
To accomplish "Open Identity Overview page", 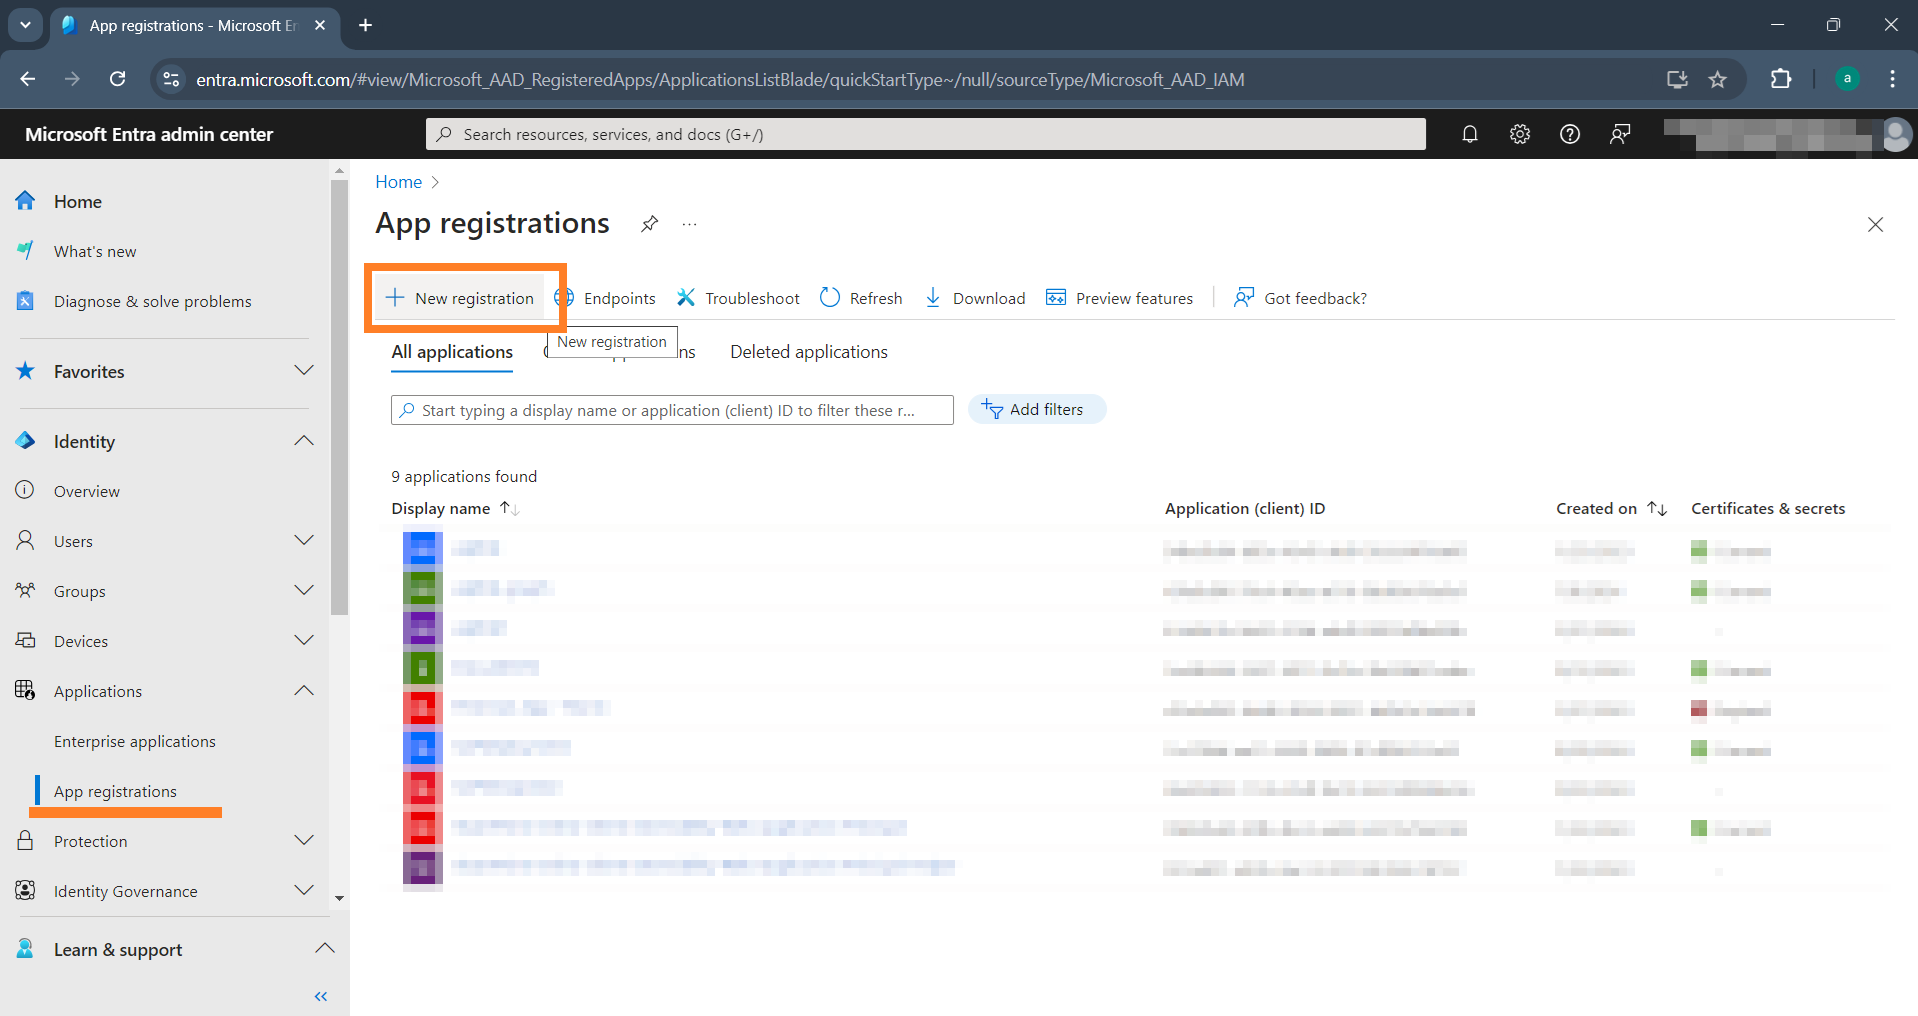I will tap(87, 491).
